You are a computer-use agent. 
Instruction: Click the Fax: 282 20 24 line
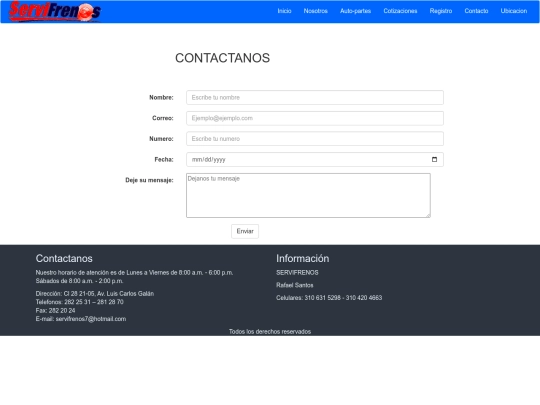coord(55,310)
